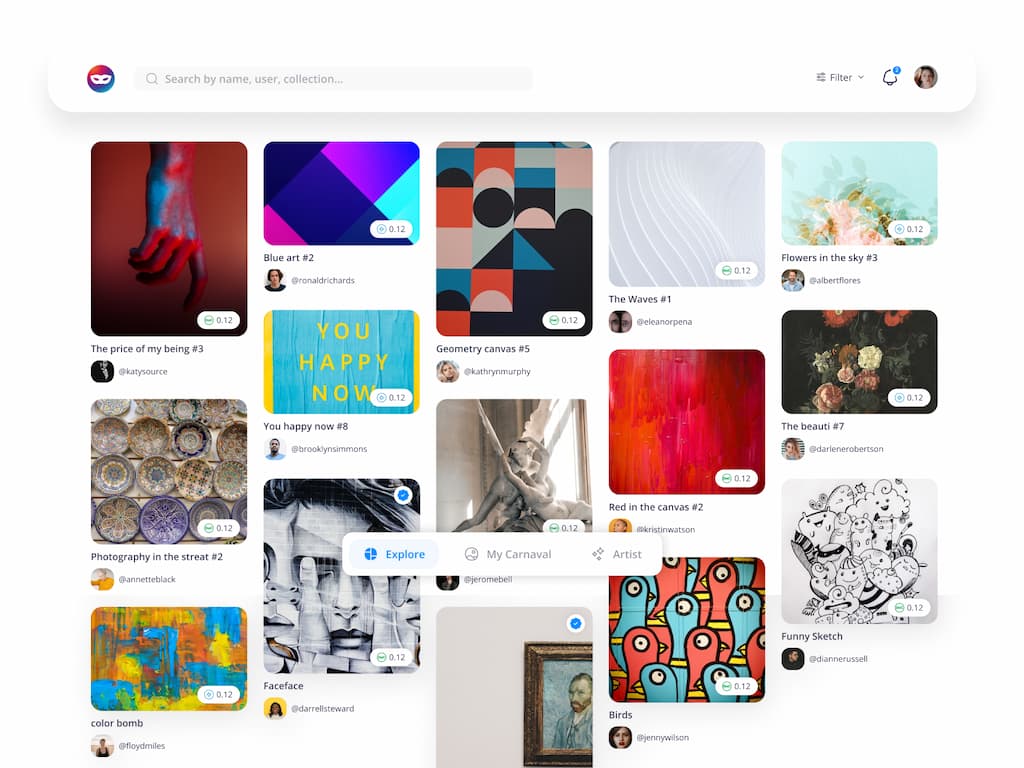Type in the search by name field
The height and width of the screenshot is (768, 1024).
coord(340,79)
